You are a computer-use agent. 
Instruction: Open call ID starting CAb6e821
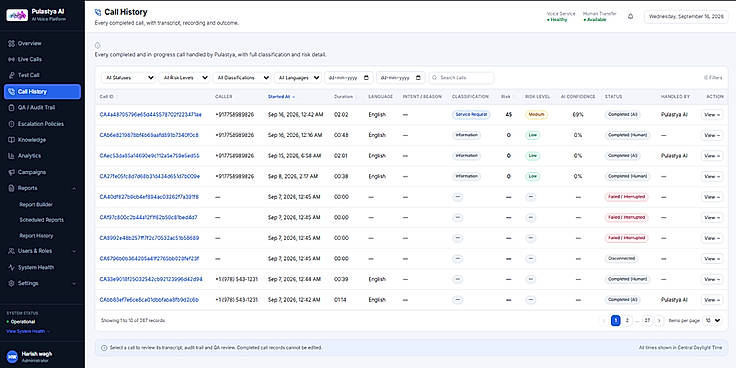tap(149, 135)
